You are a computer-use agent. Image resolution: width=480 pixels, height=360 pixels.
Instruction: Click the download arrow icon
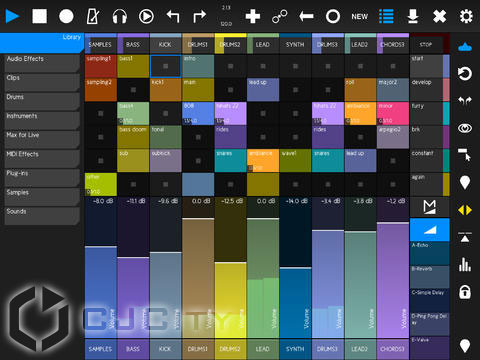[x=413, y=16]
